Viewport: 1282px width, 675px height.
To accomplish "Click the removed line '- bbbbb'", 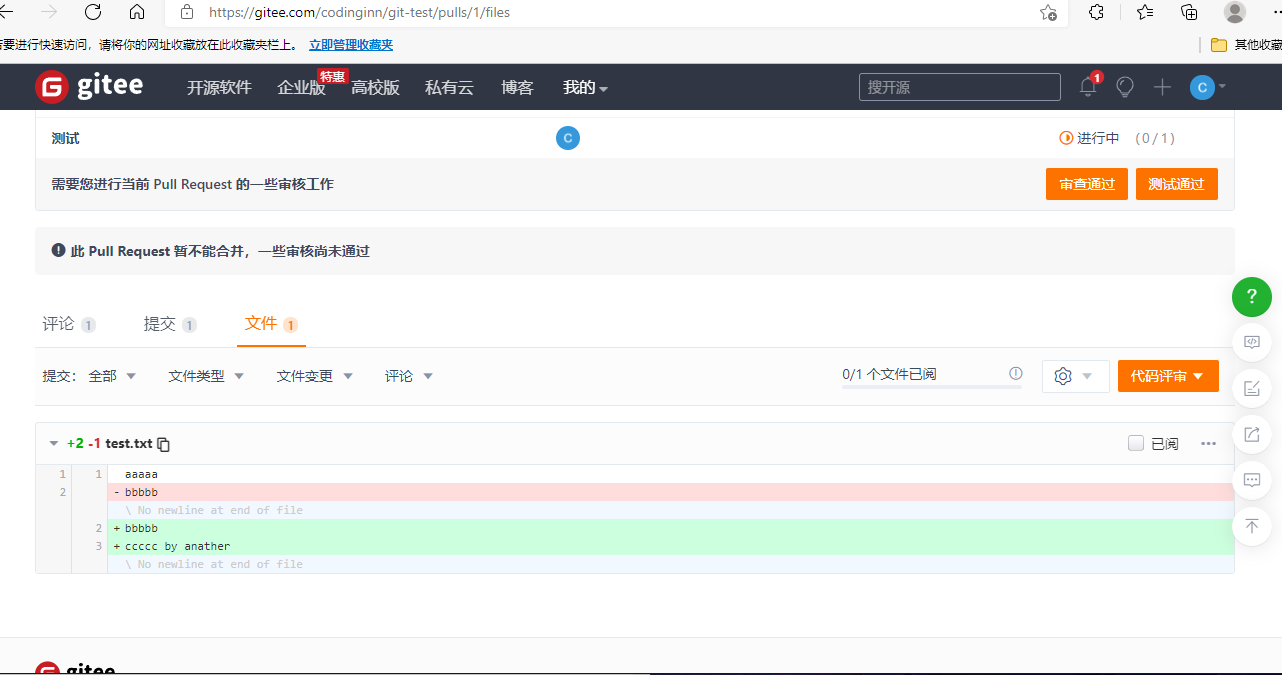I will pos(670,492).
